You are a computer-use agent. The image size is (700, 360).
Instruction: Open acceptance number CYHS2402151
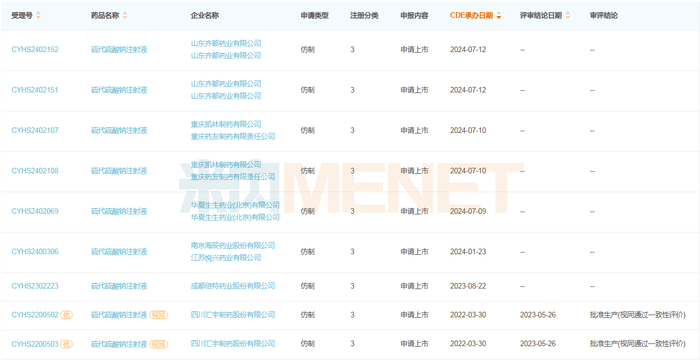pyautogui.click(x=35, y=90)
